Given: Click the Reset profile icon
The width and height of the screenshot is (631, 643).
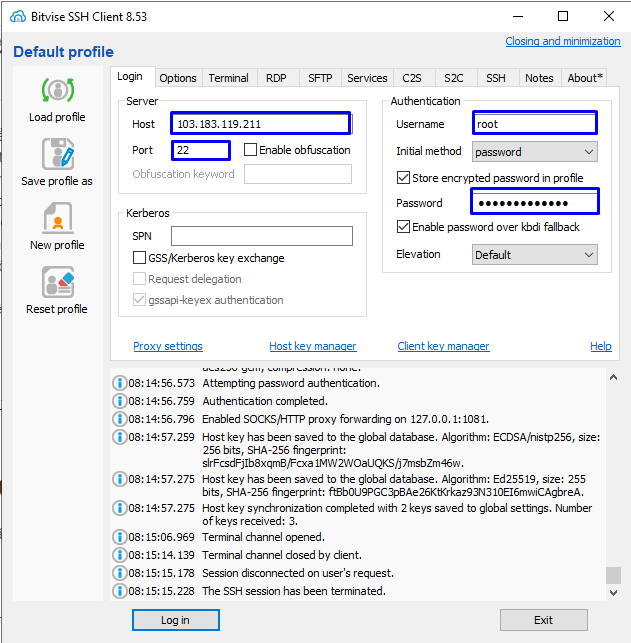Looking at the screenshot, I should (x=57, y=283).
